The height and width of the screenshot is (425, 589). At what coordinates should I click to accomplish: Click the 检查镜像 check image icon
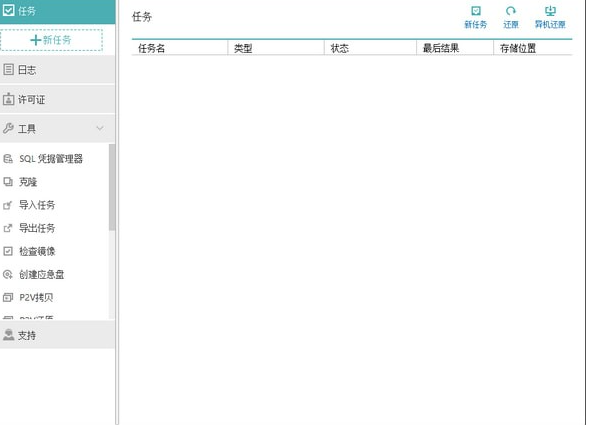[x=8, y=251]
